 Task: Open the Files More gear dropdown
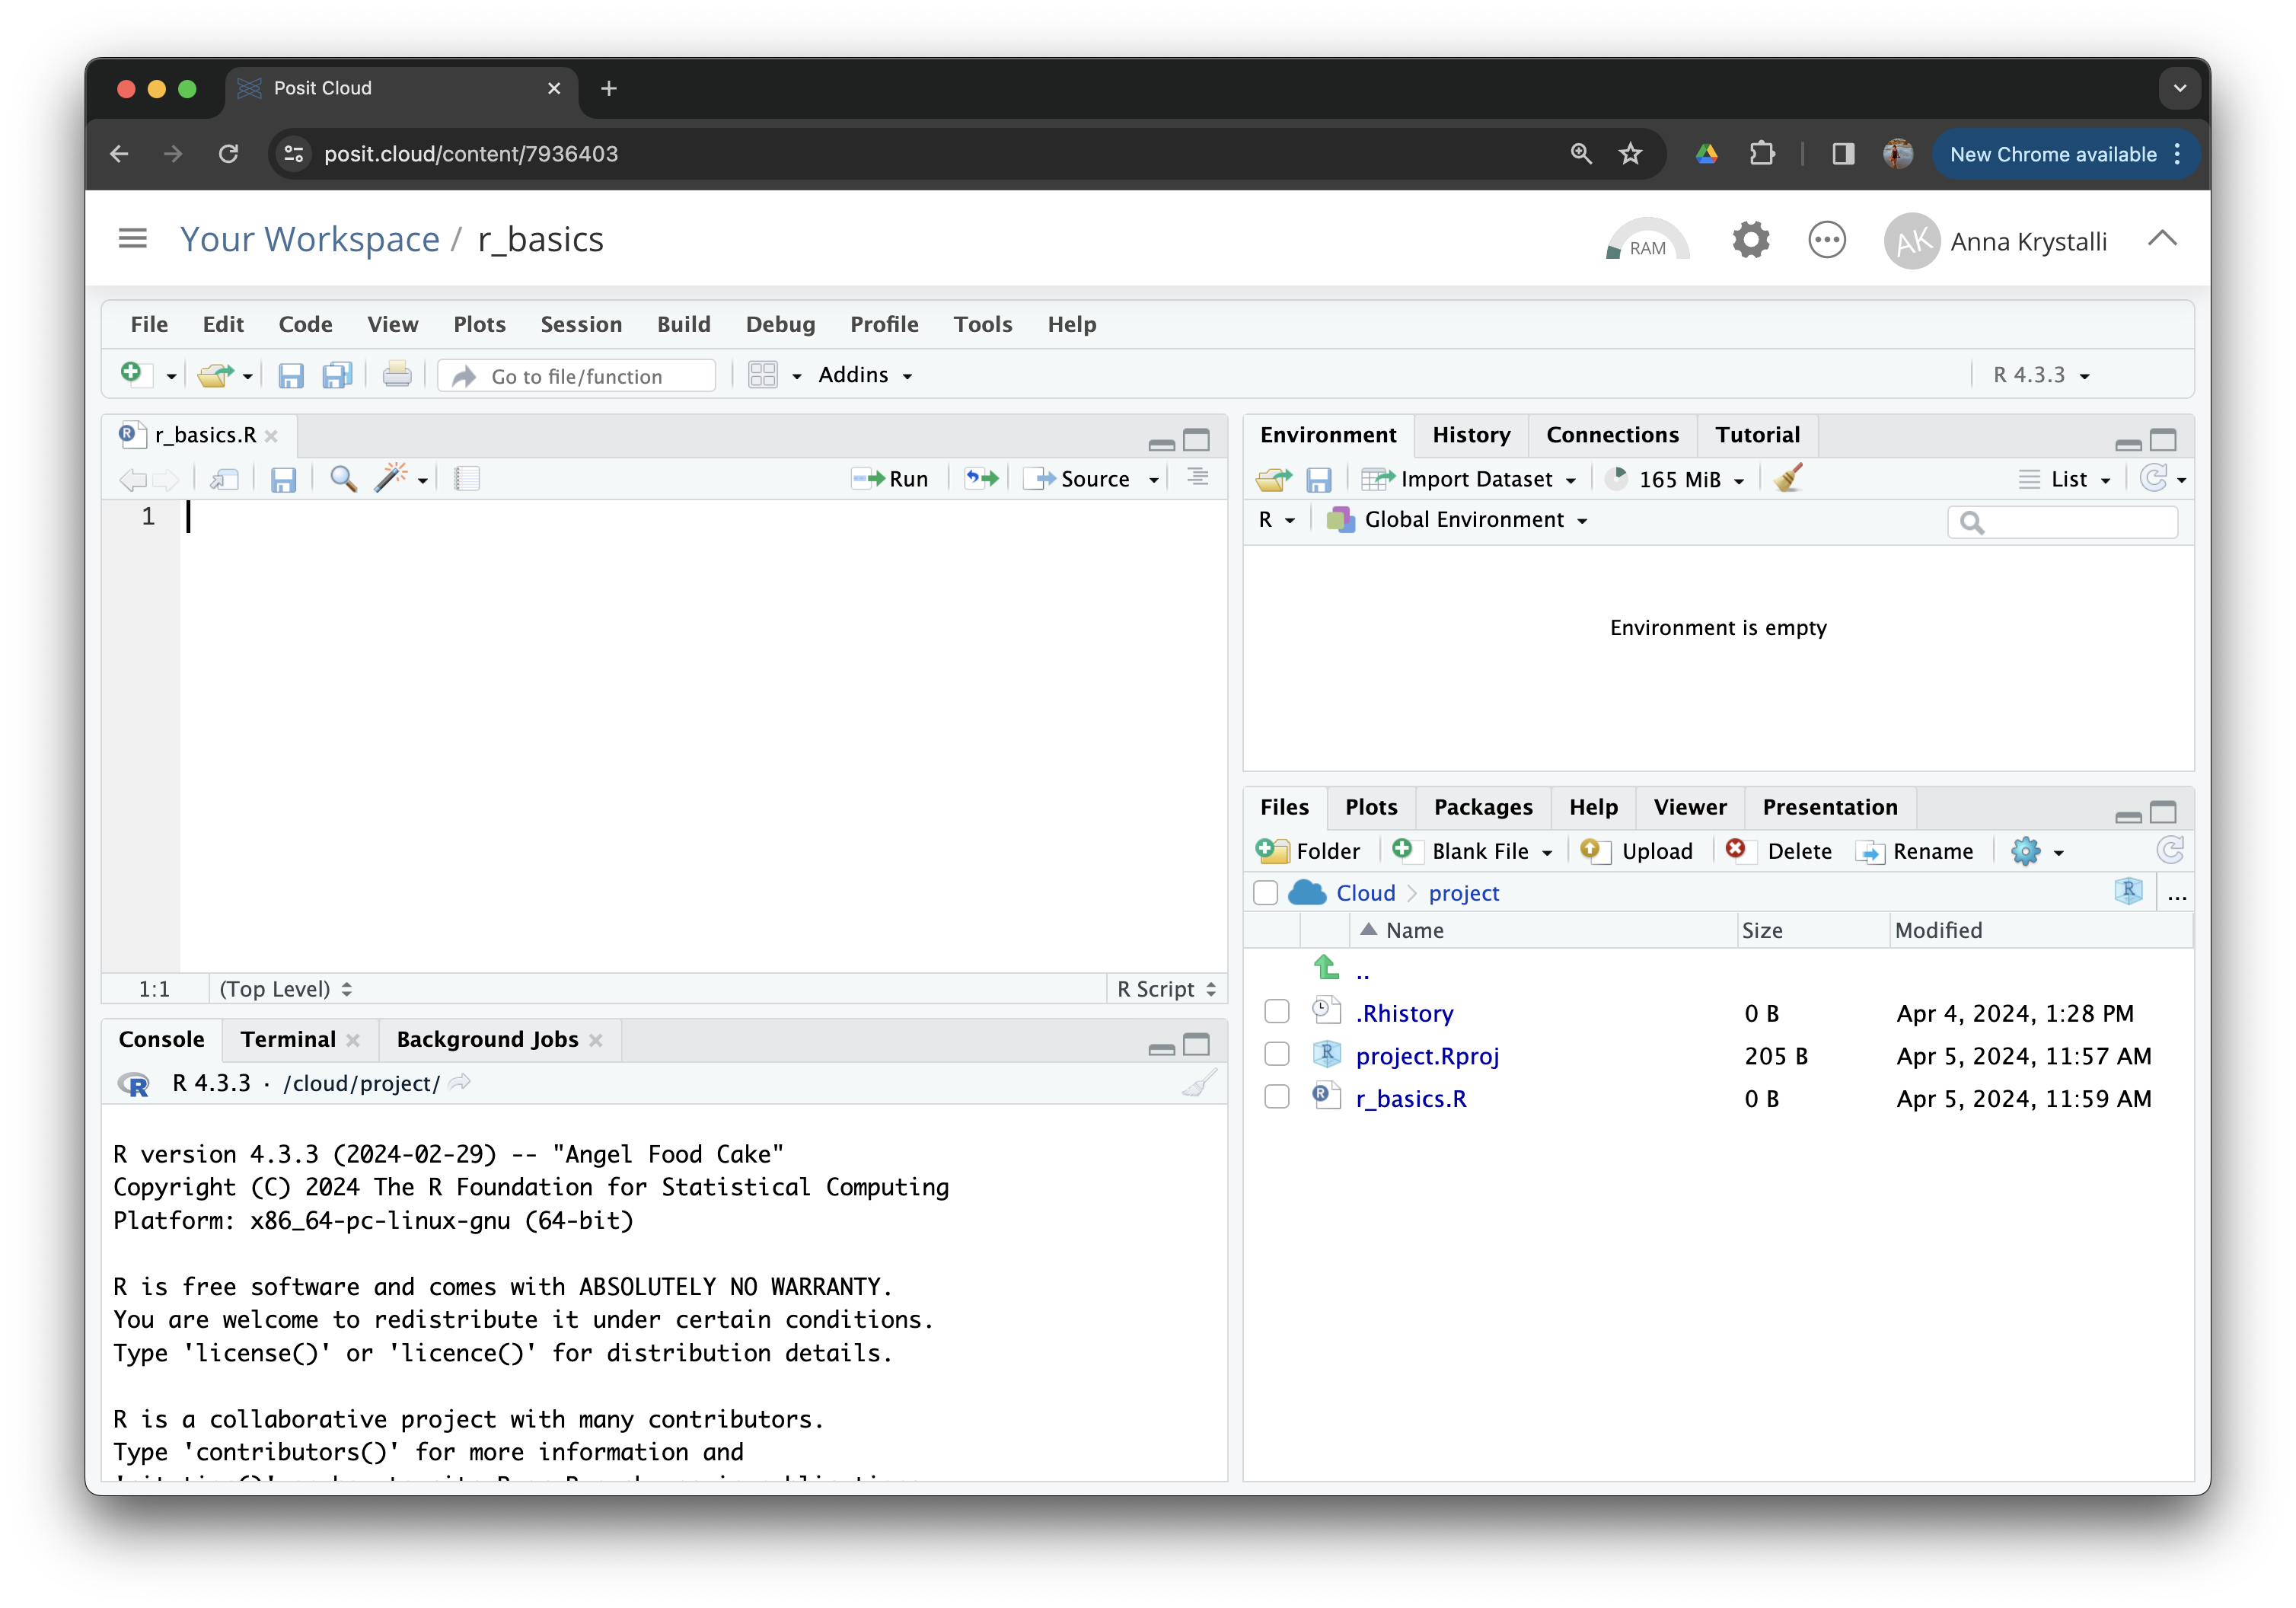pyautogui.click(x=2038, y=851)
